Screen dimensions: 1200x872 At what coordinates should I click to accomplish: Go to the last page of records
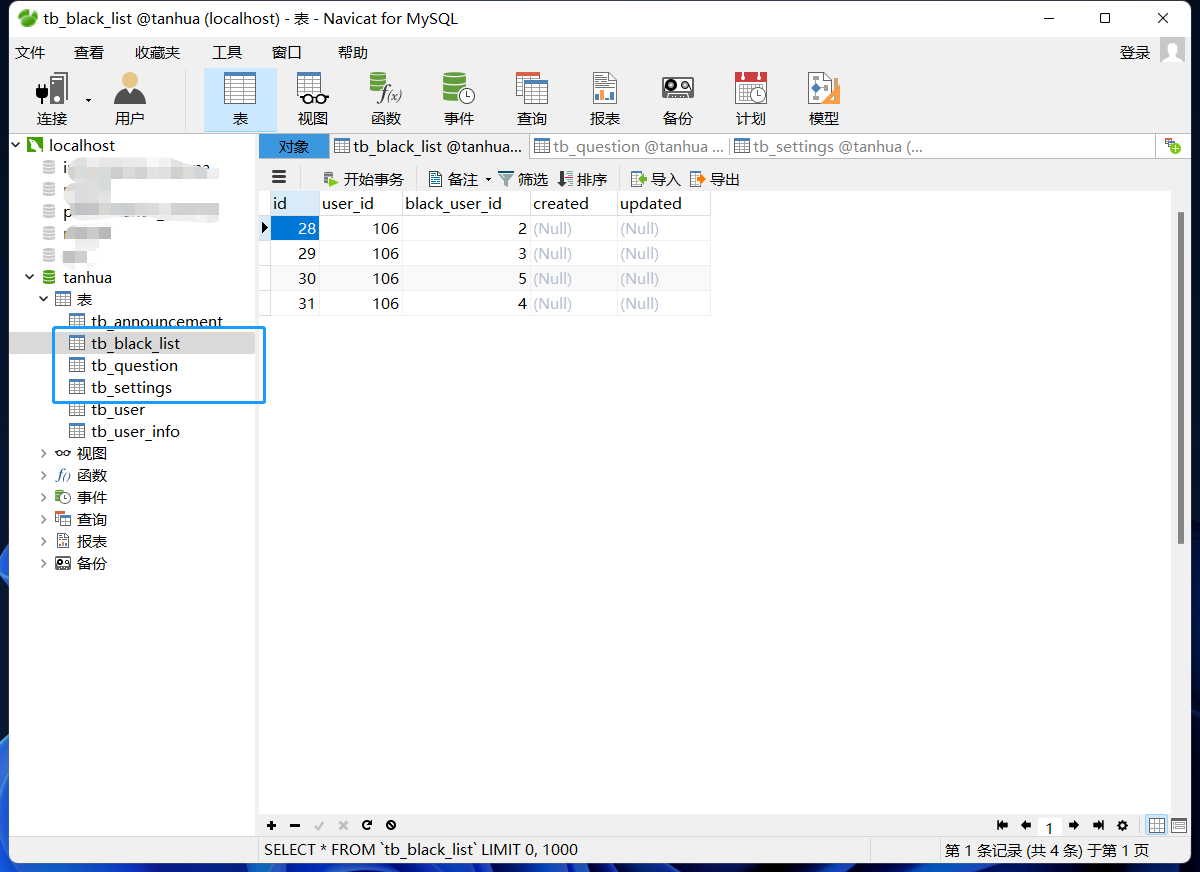coord(1098,825)
